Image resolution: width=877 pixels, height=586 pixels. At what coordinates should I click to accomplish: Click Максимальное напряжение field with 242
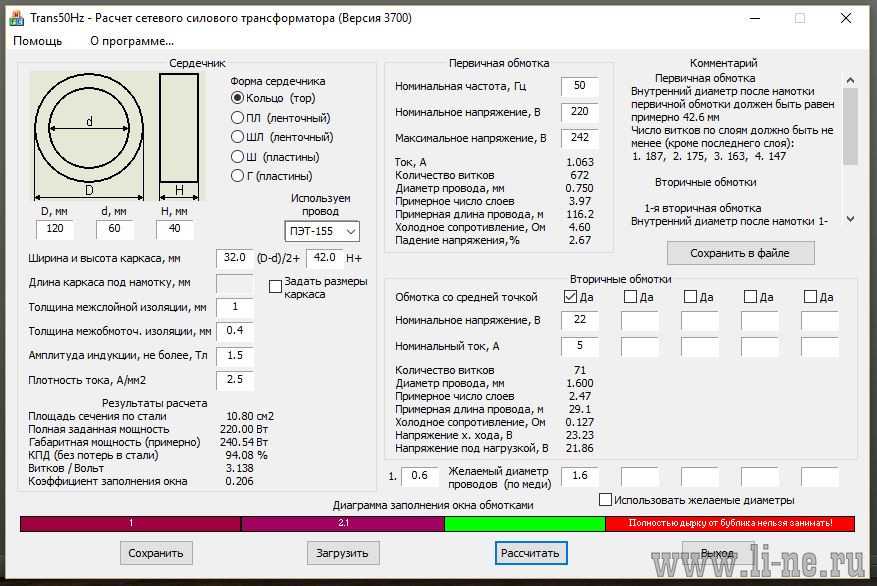click(x=579, y=138)
